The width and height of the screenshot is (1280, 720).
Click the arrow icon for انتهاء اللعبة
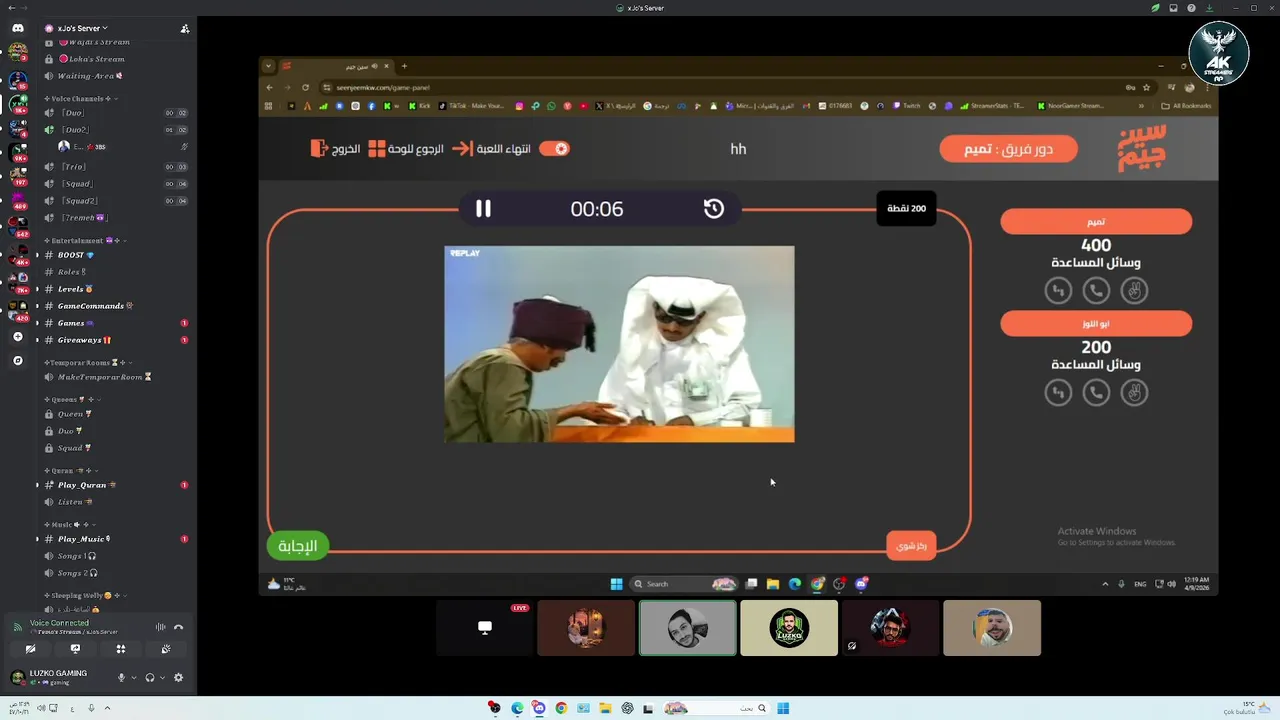pyautogui.click(x=462, y=148)
